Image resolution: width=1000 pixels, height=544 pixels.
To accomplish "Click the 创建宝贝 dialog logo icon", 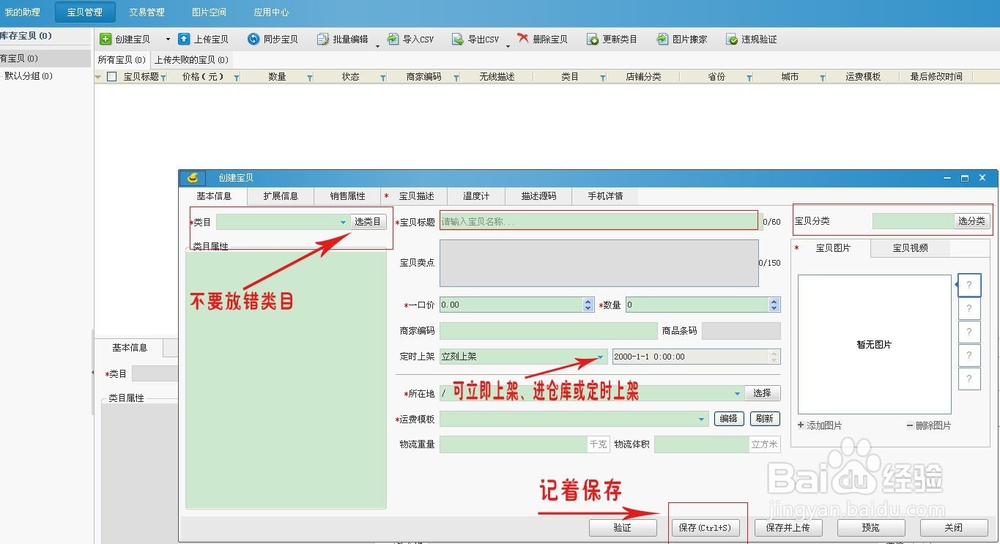I will point(193,178).
